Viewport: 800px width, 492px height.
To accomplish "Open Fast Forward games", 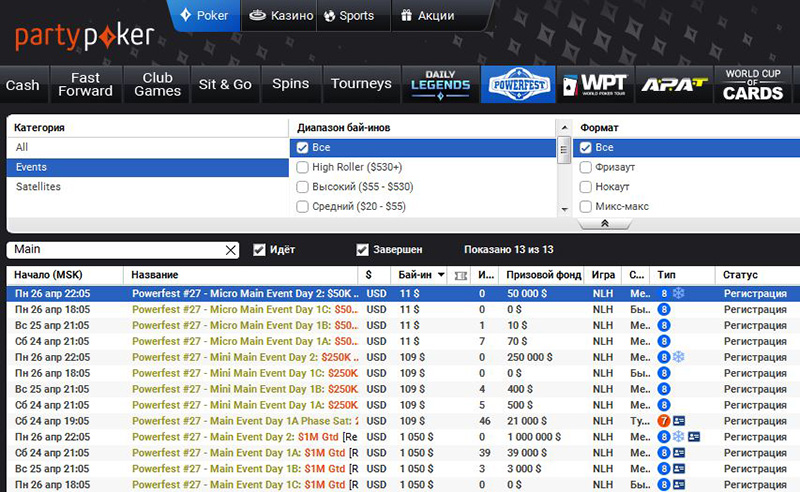I will click(x=85, y=85).
